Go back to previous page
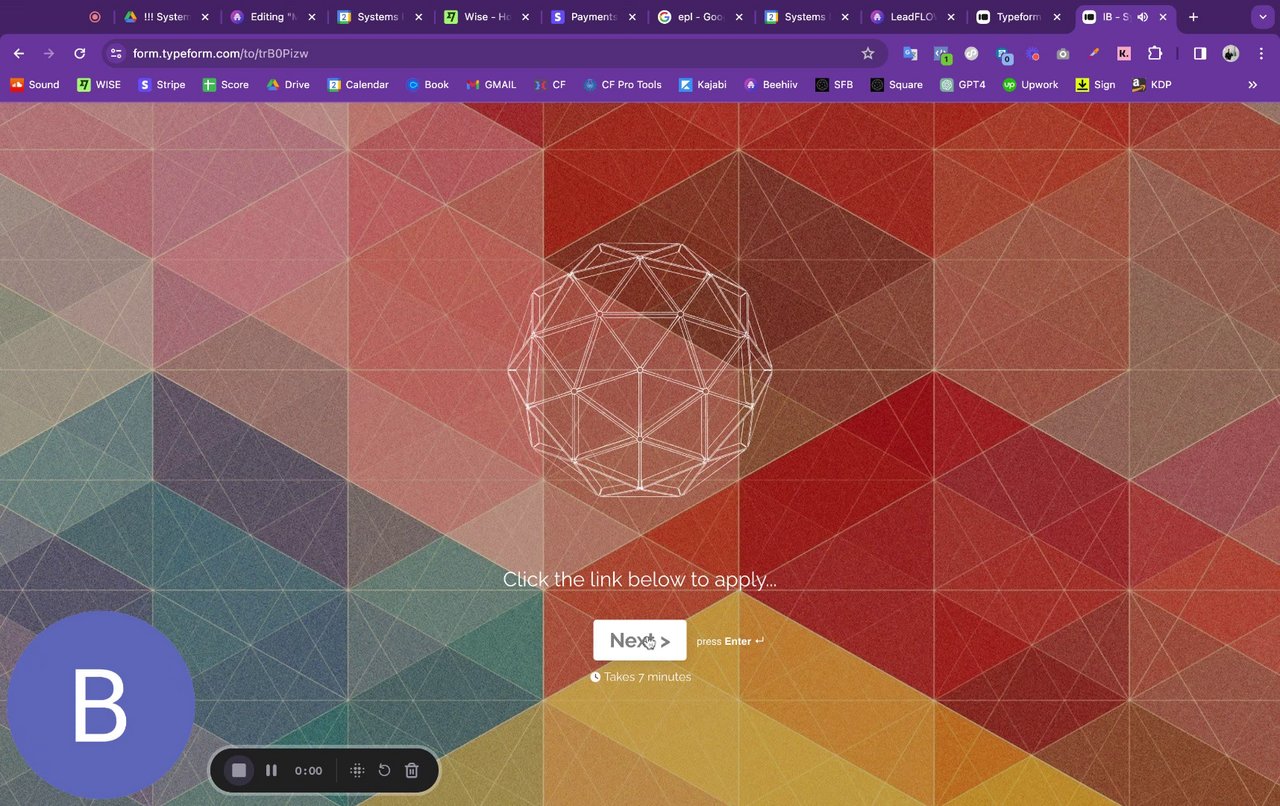This screenshot has width=1280, height=806. click(19, 53)
